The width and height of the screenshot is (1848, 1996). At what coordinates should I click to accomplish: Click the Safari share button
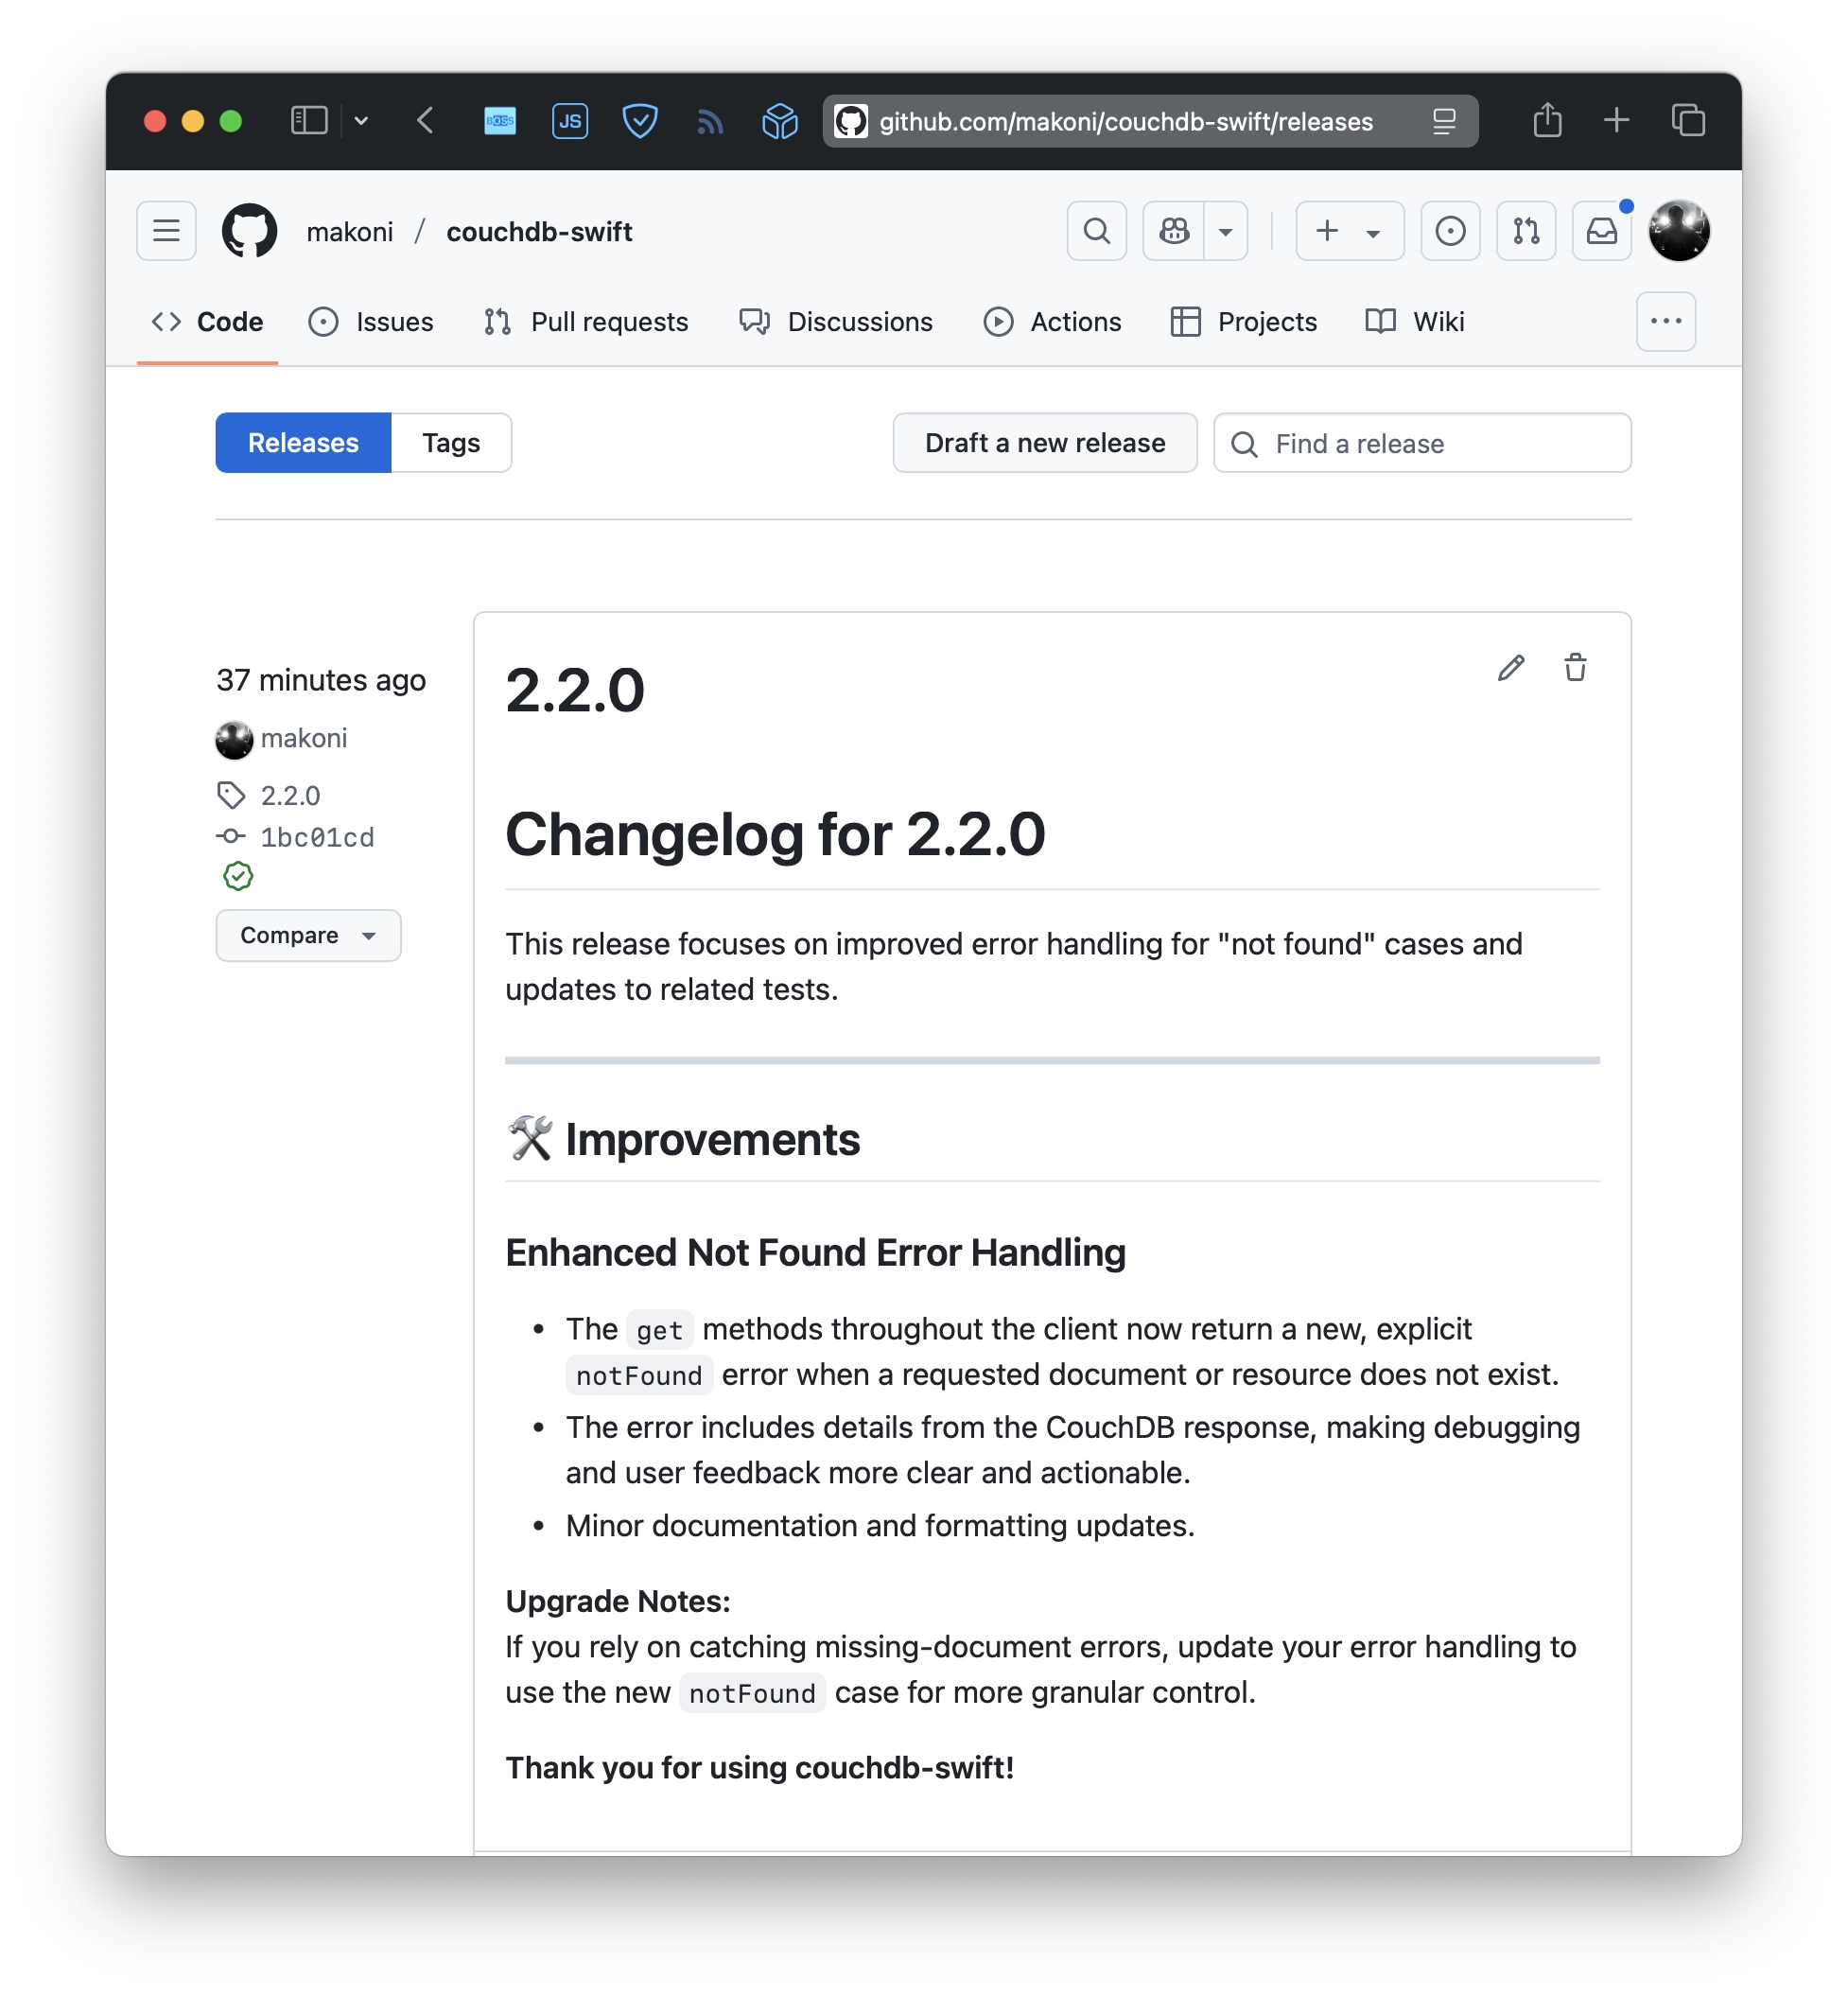pyautogui.click(x=1547, y=120)
